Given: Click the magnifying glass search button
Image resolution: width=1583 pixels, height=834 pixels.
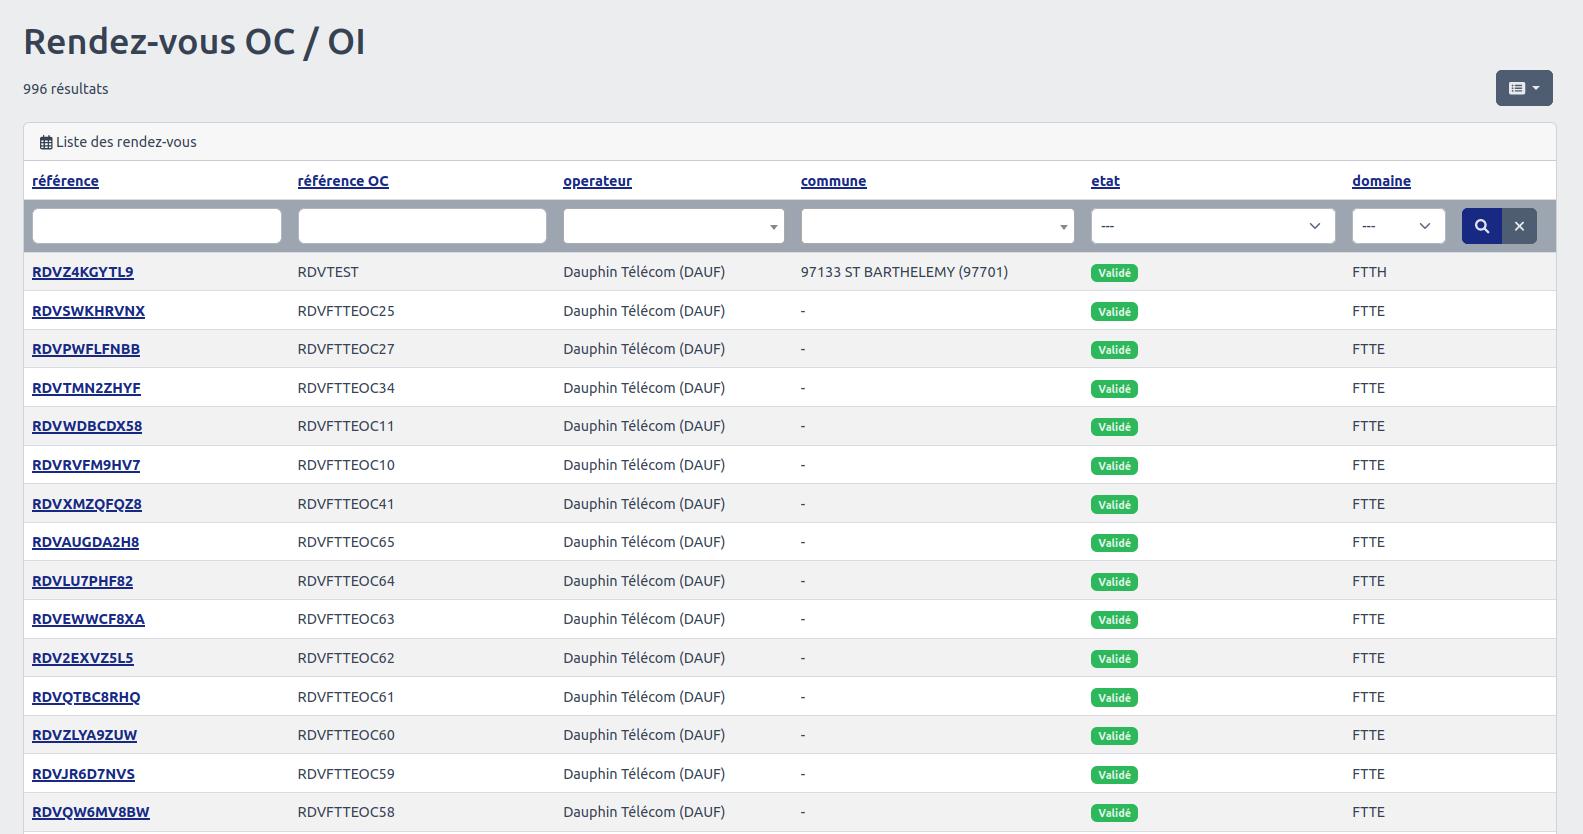Looking at the screenshot, I should 1481,226.
